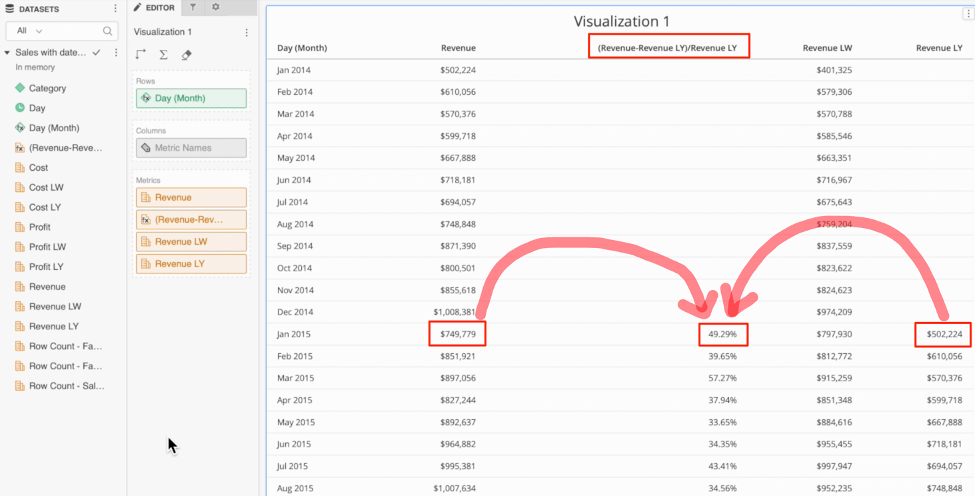Click the Jan 2015 percentage cell 49.29%
Viewport: 977px width, 497px height.
(722, 334)
